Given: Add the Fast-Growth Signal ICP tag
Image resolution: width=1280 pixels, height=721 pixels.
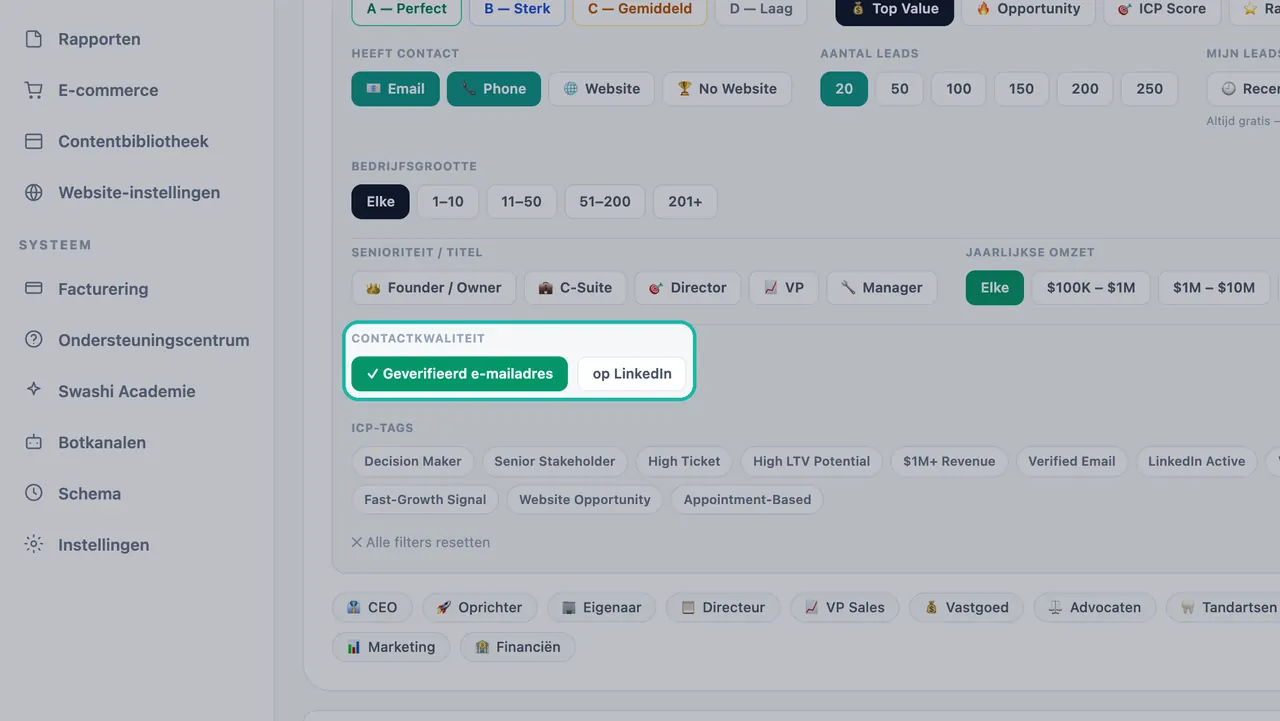Looking at the screenshot, I should [425, 500].
